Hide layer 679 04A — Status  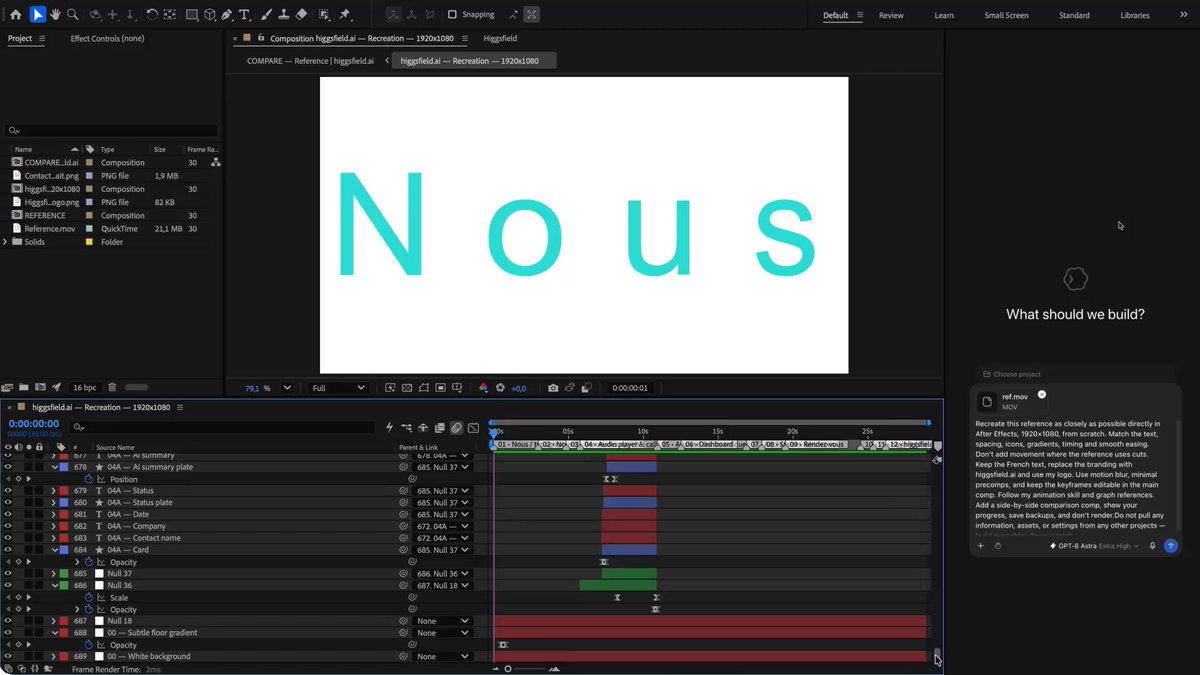[x=8, y=491]
